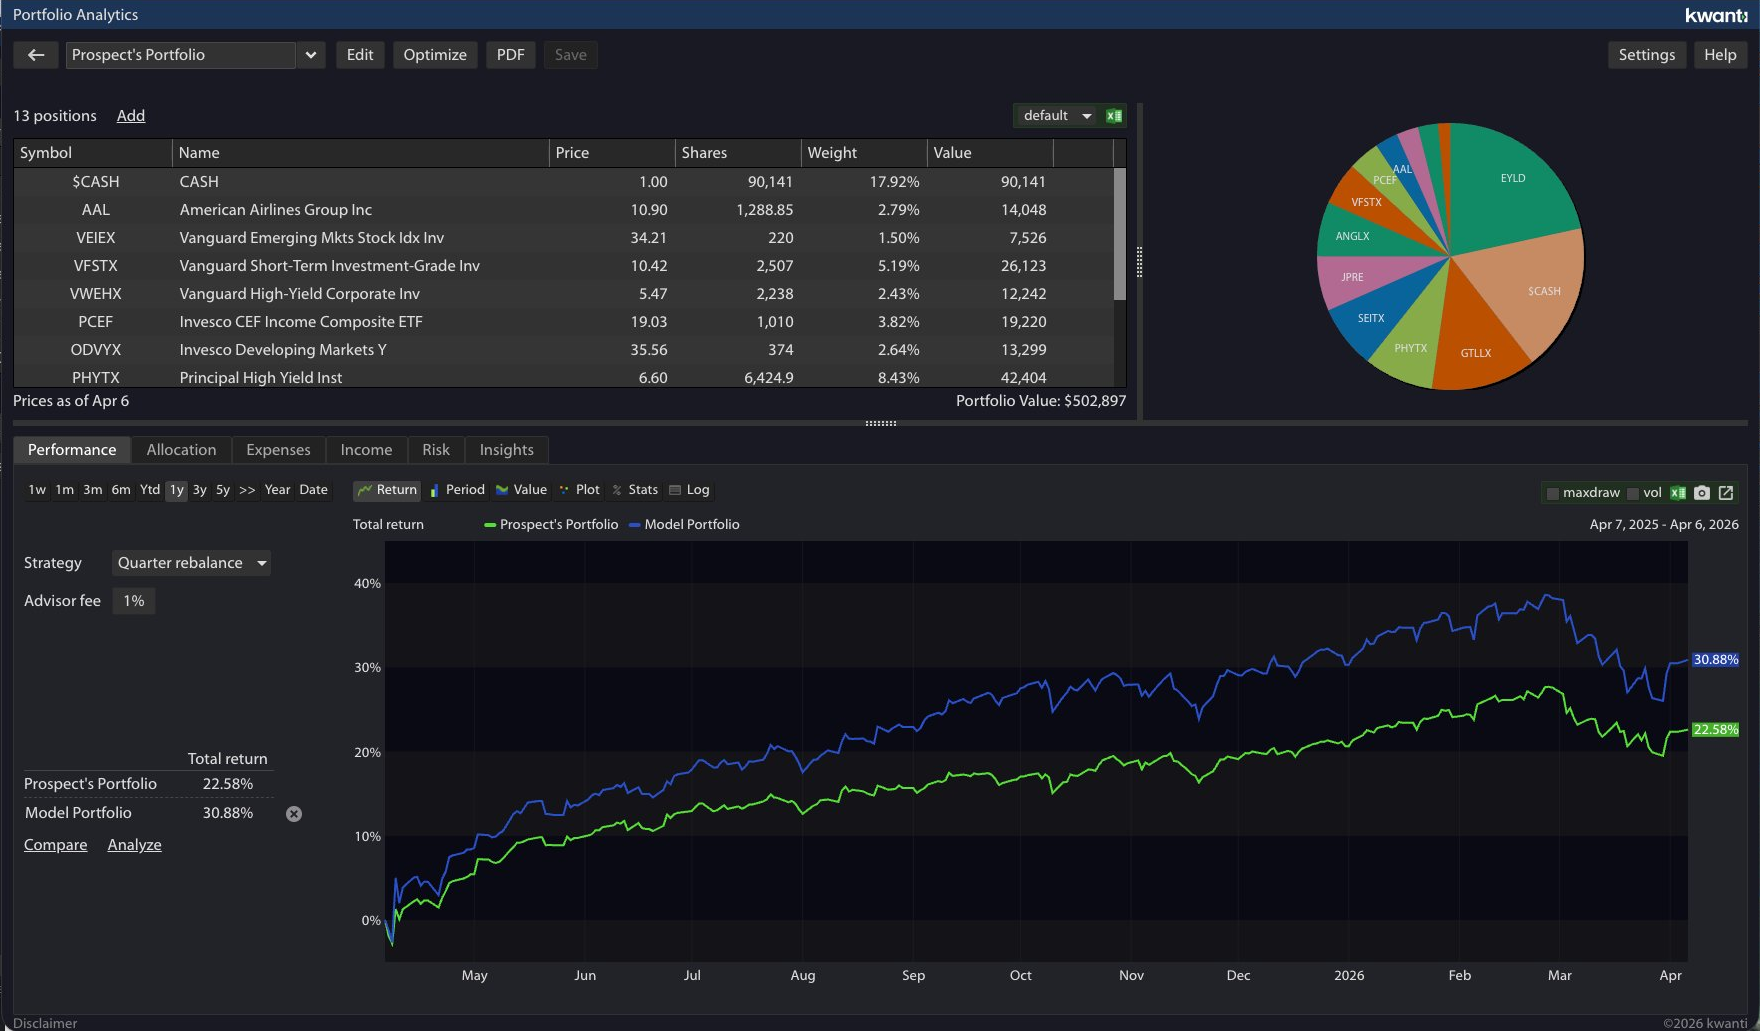Select the 5y time range
Viewport: 1760px width, 1031px height.
[223, 490]
